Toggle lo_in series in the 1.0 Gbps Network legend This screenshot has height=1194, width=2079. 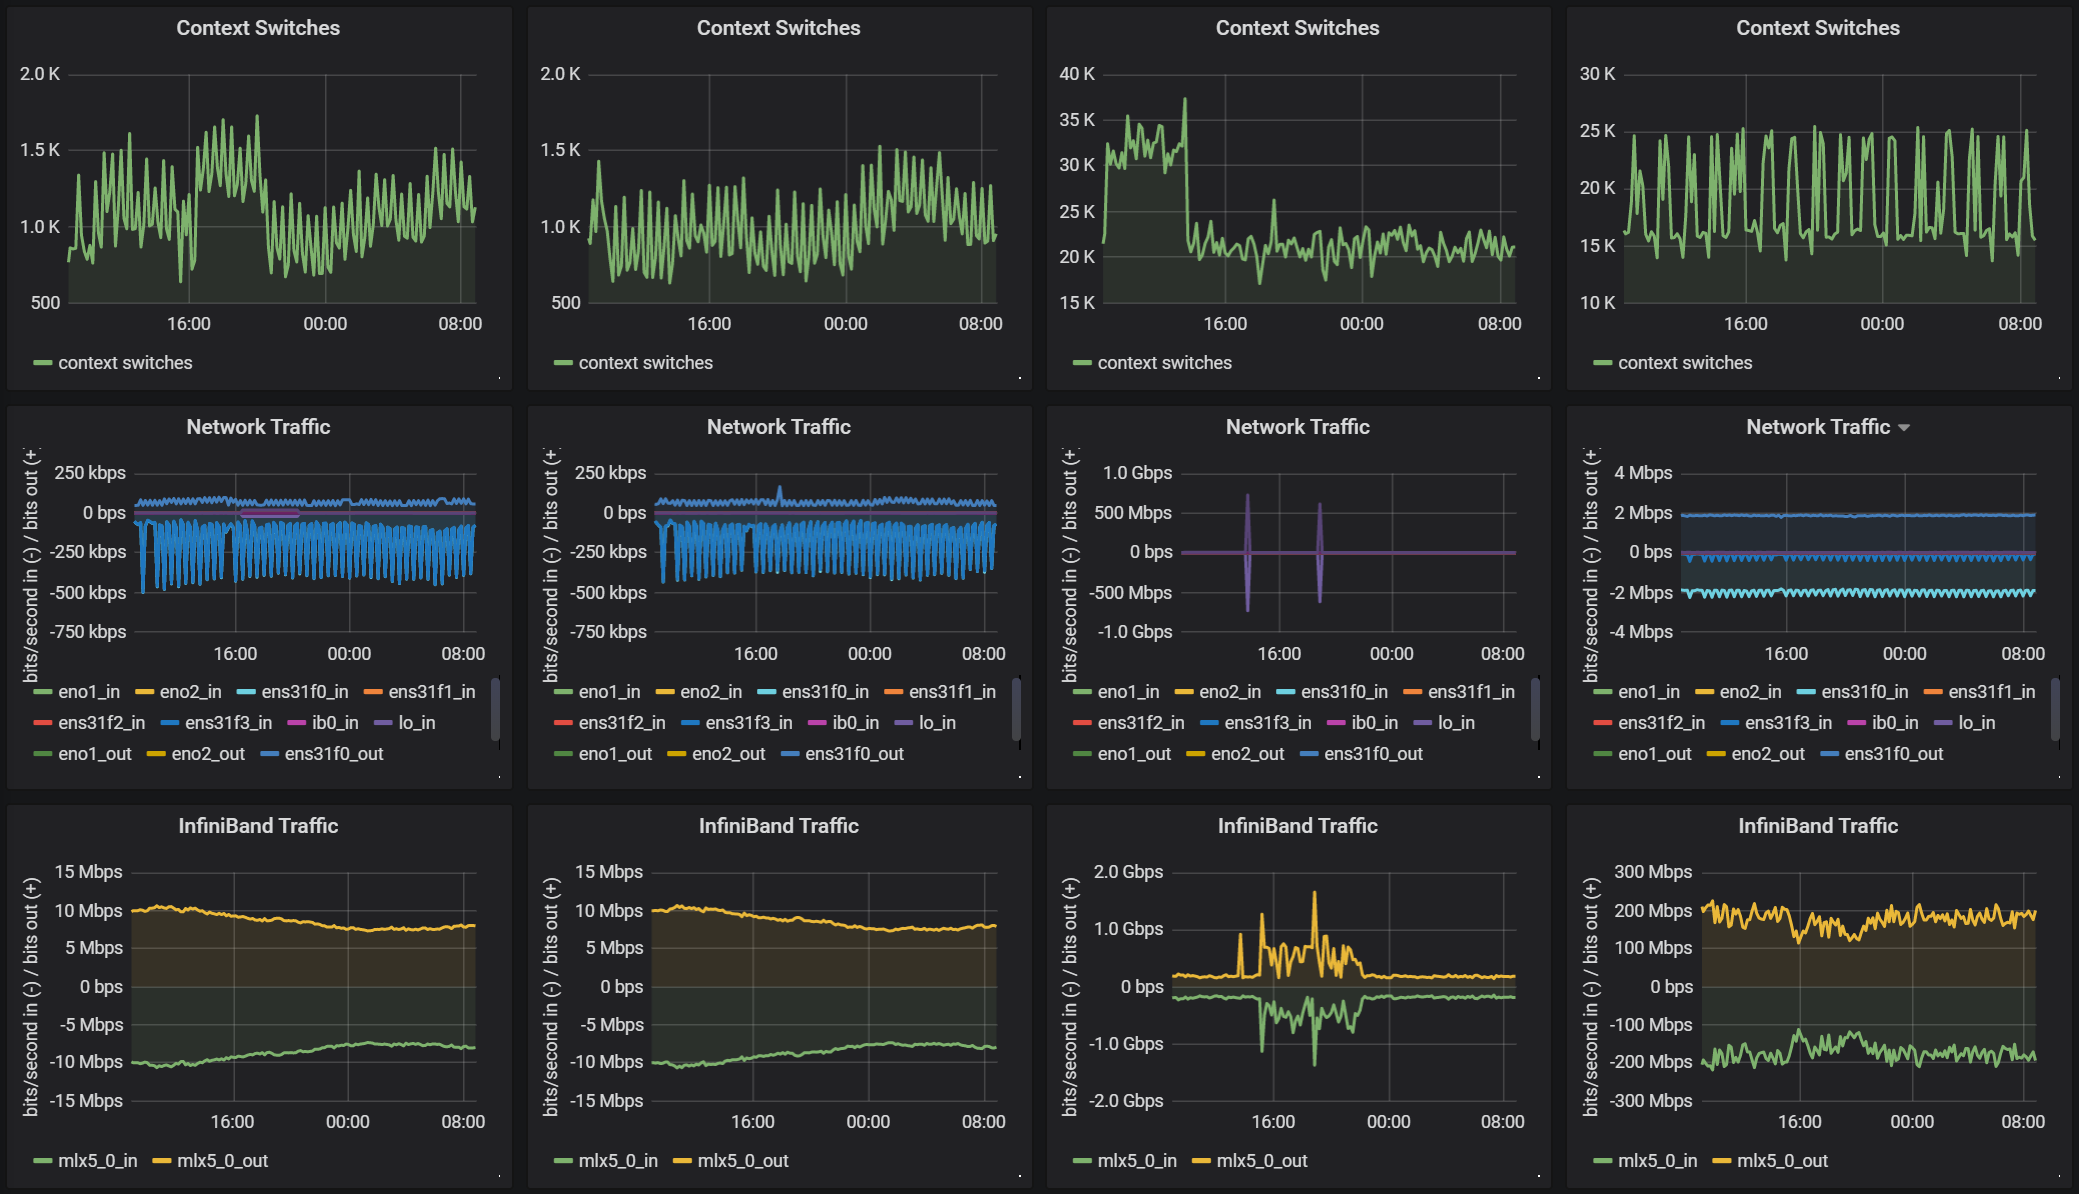(1455, 723)
